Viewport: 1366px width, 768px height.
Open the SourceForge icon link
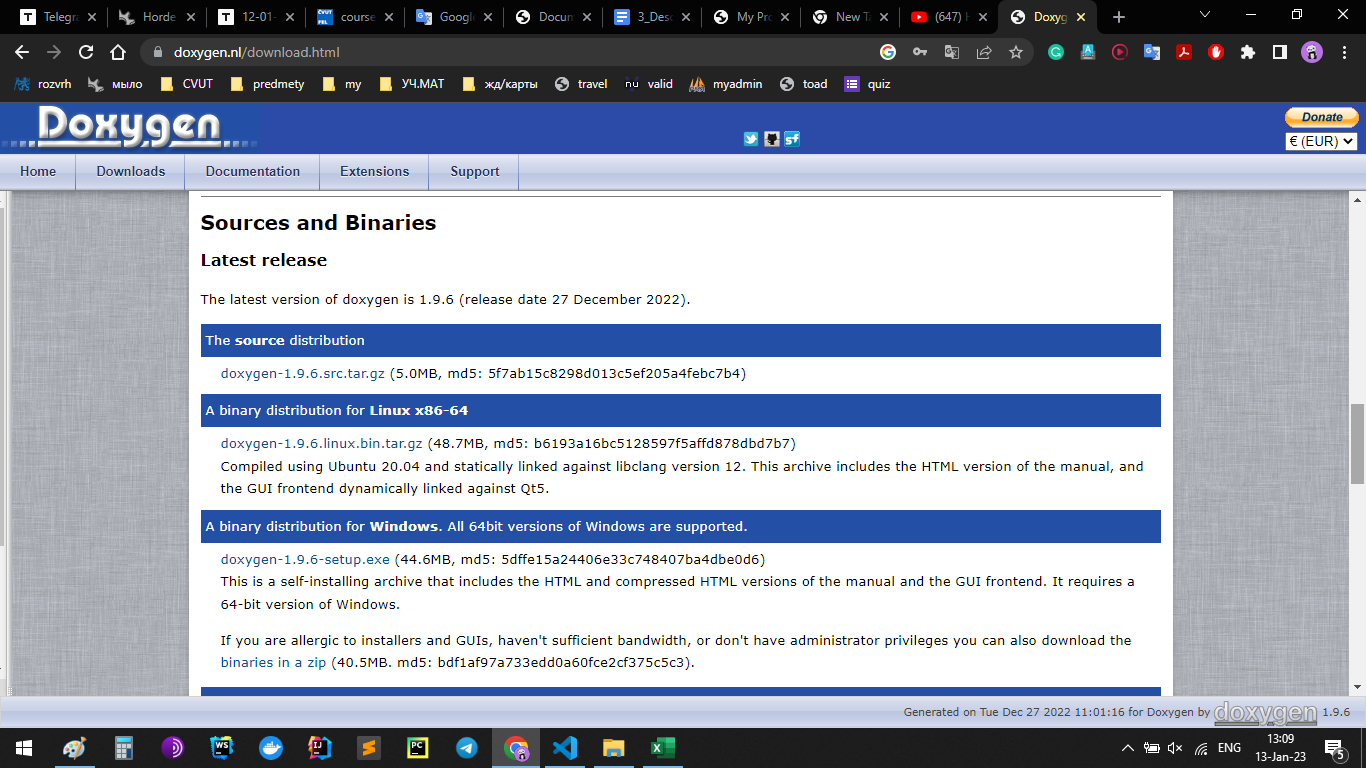coord(791,139)
